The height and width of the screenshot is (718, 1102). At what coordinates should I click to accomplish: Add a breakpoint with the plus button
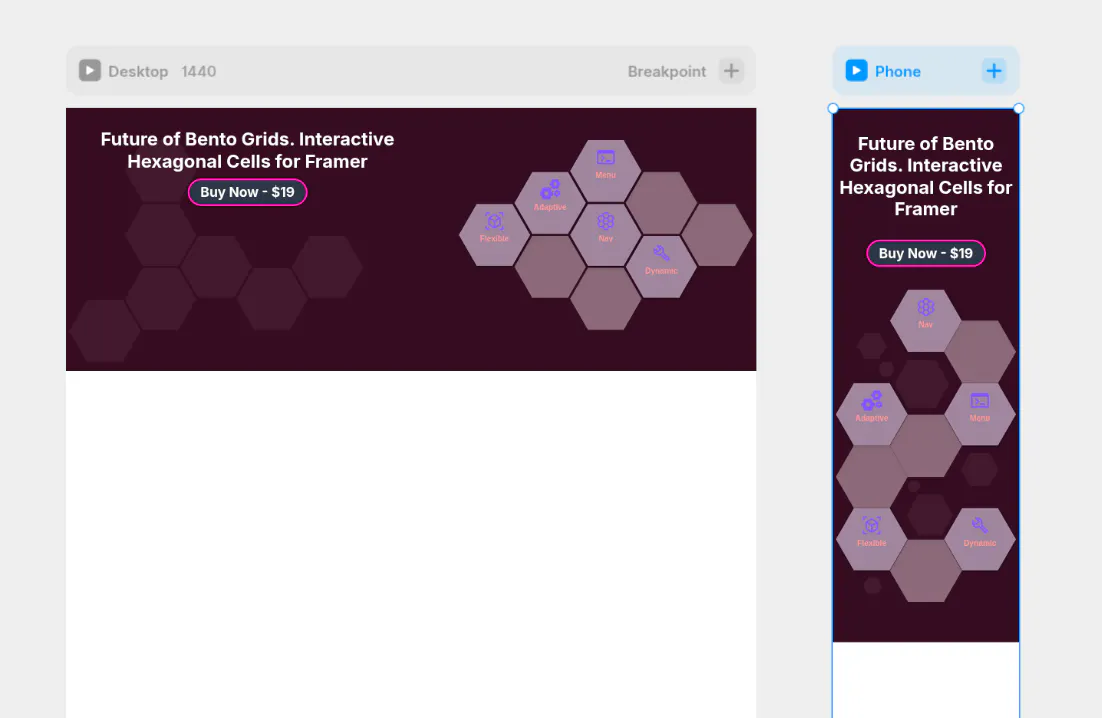pyautogui.click(x=731, y=71)
